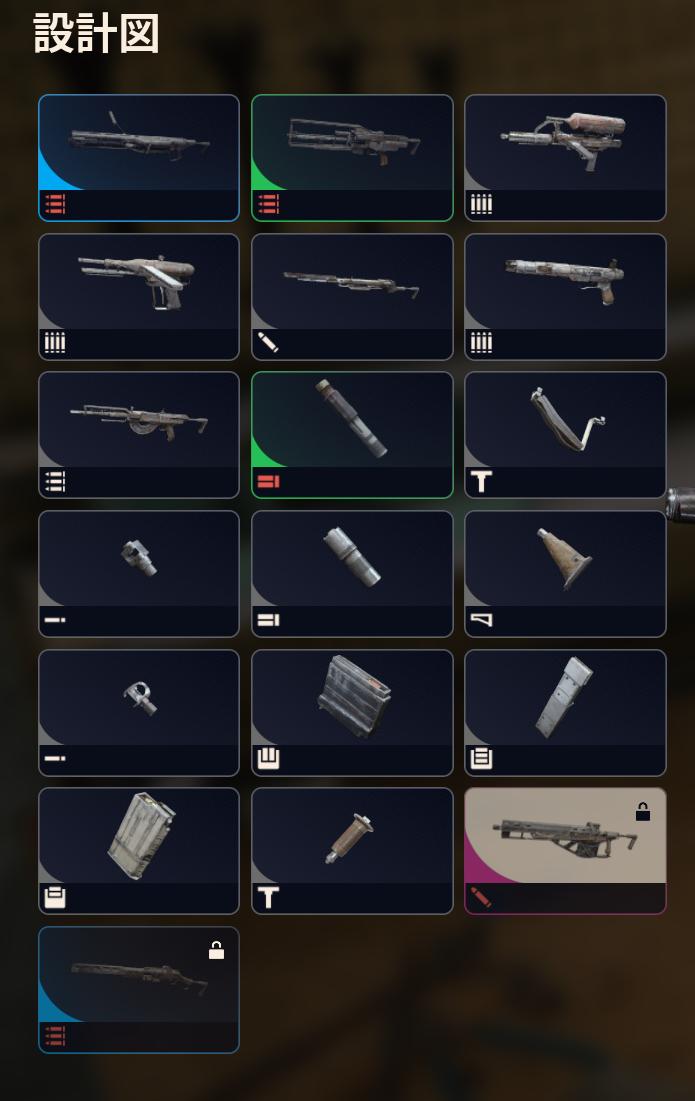Select the drum magazine machine gun blueprint

point(139,435)
